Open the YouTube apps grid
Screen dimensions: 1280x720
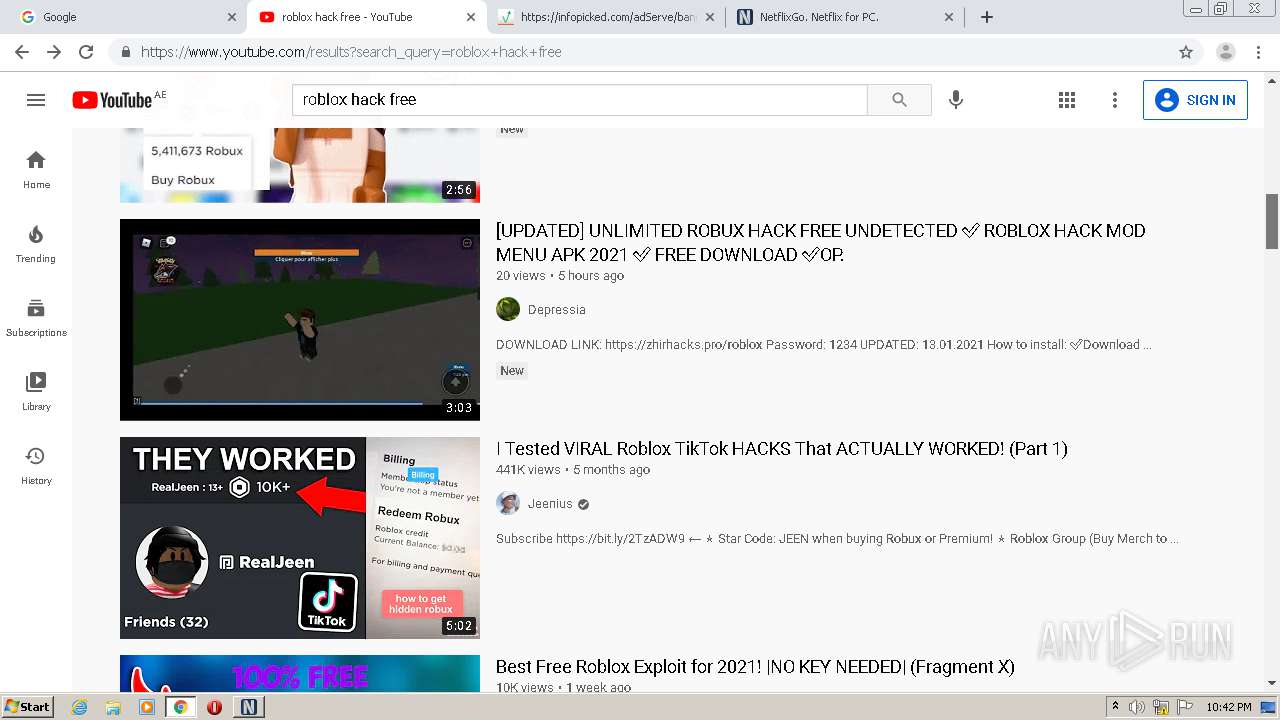click(1067, 100)
